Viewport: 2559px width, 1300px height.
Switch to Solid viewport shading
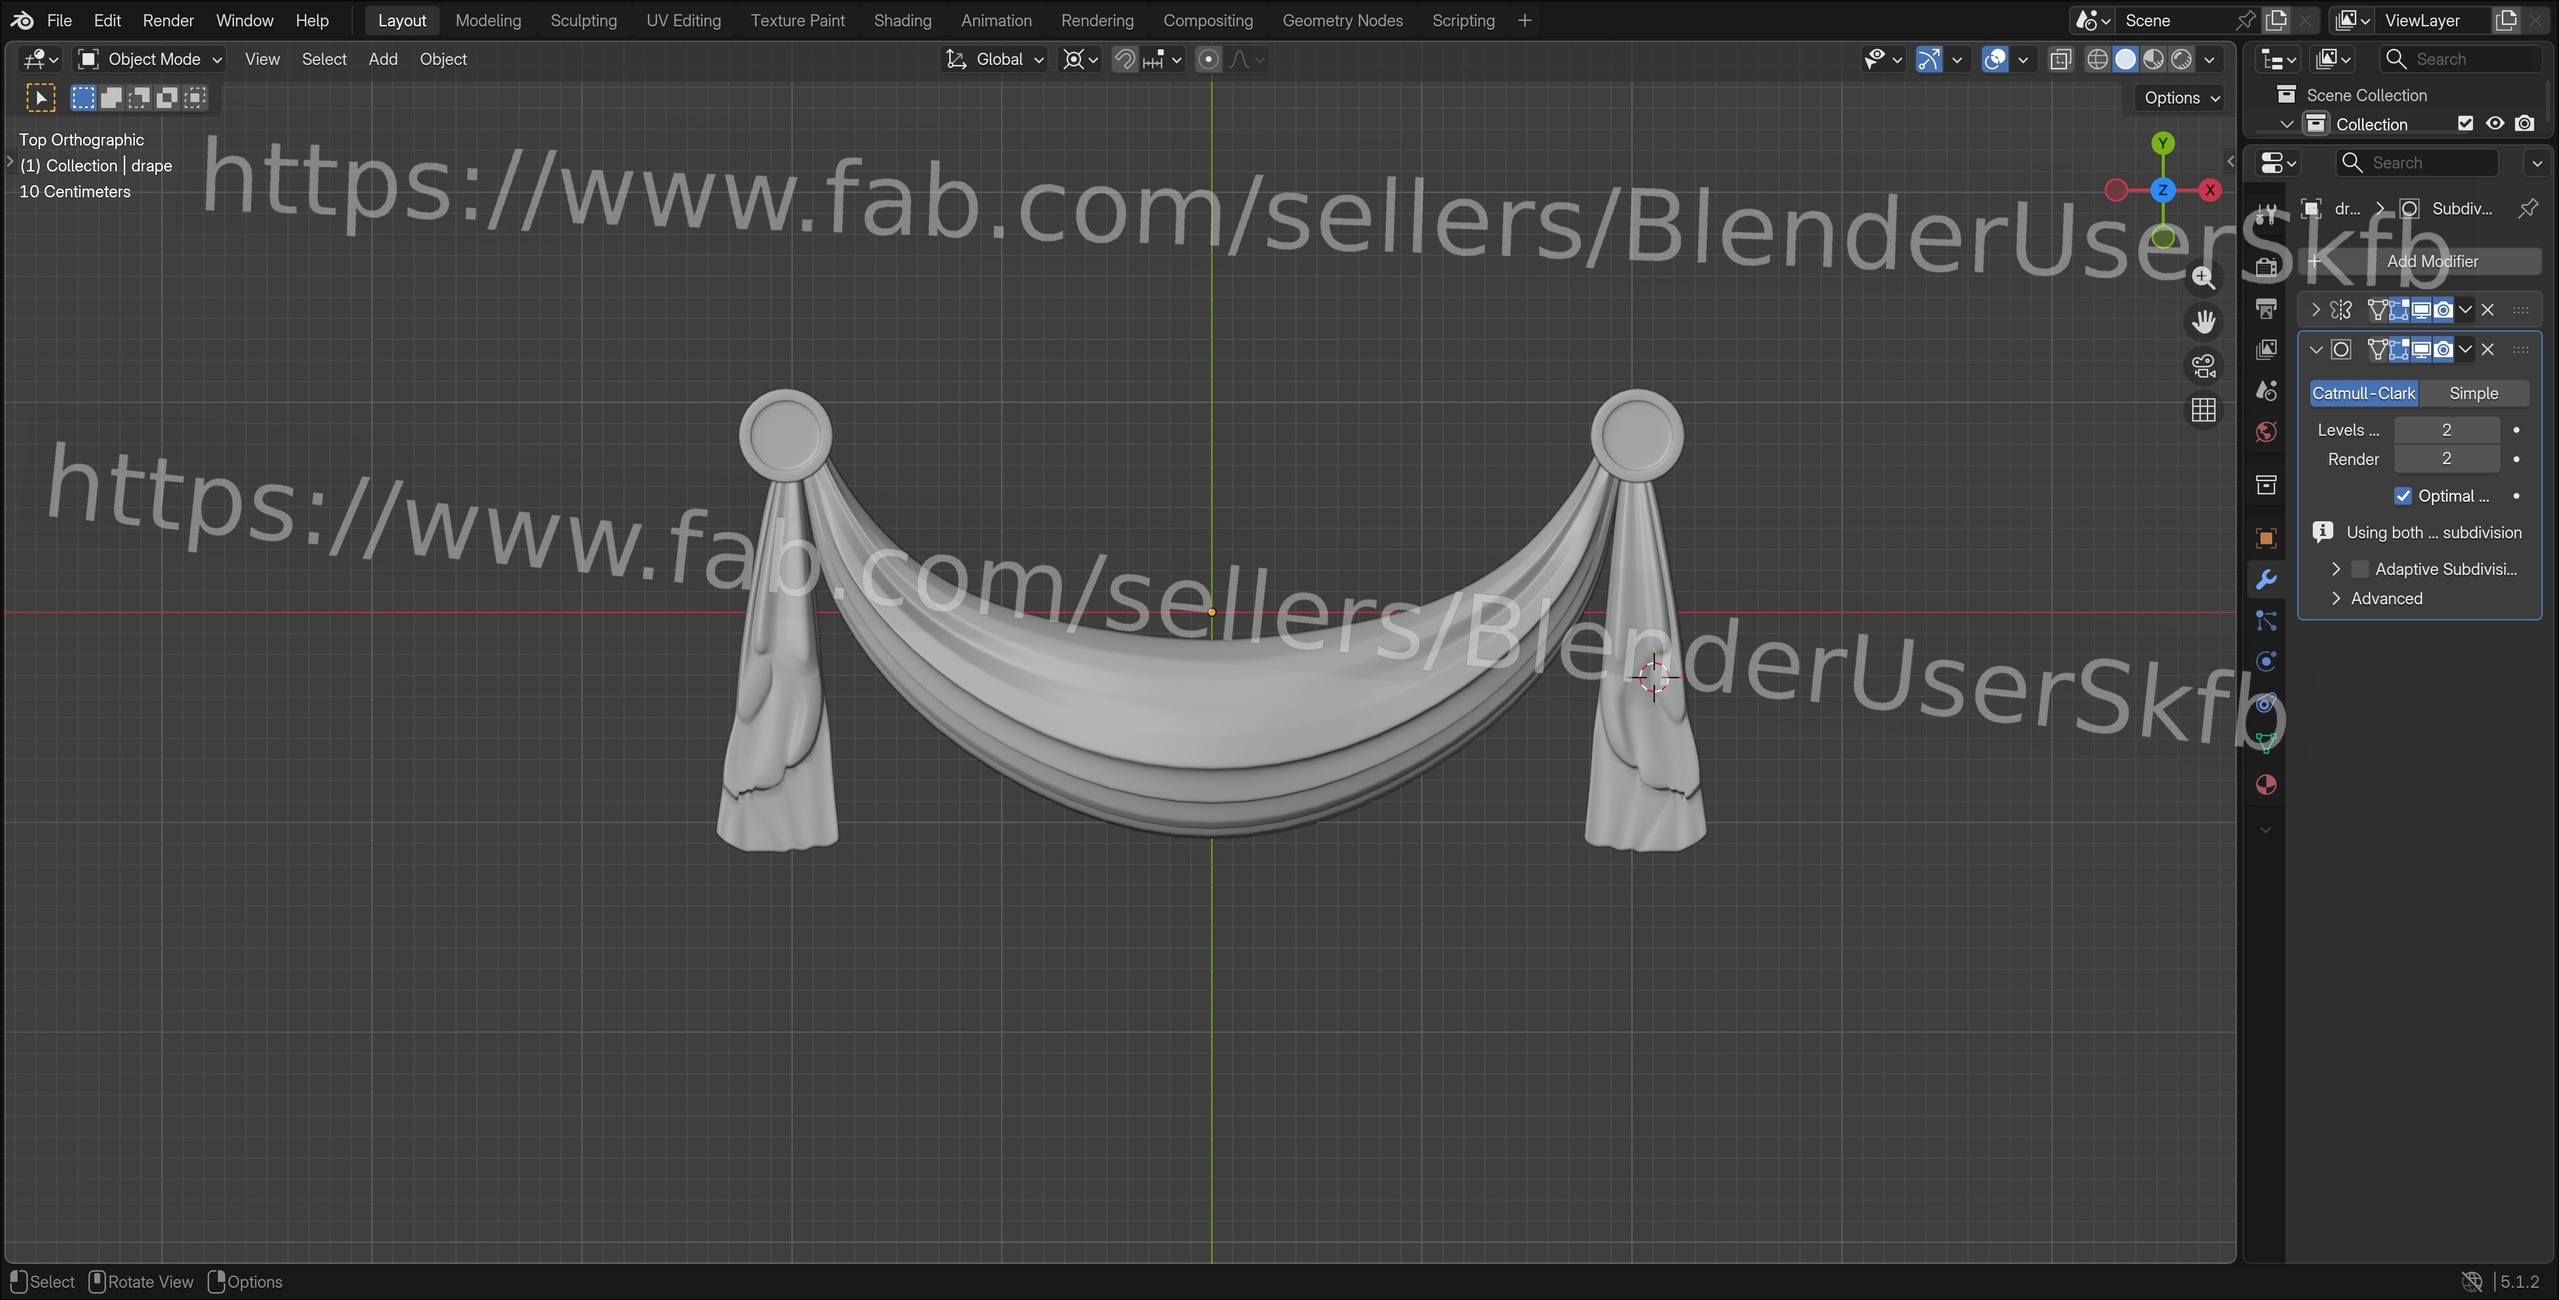tap(2125, 59)
